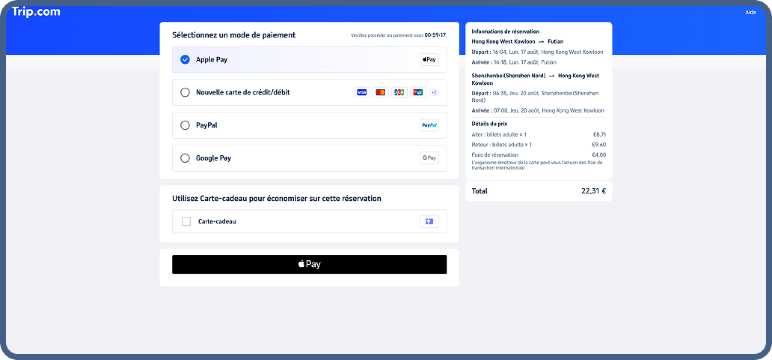
Task: Show the +2 more card types badge
Action: pos(434,93)
